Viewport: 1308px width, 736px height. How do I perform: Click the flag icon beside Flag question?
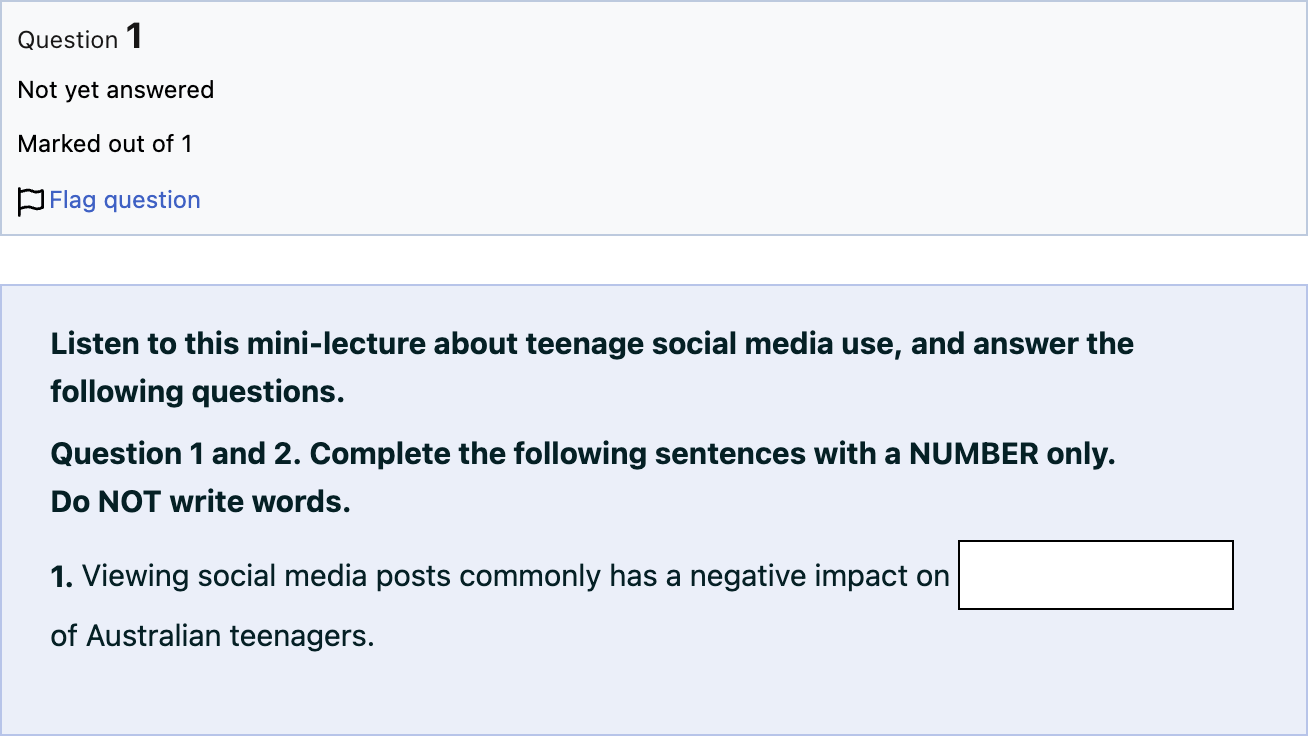(x=31, y=201)
